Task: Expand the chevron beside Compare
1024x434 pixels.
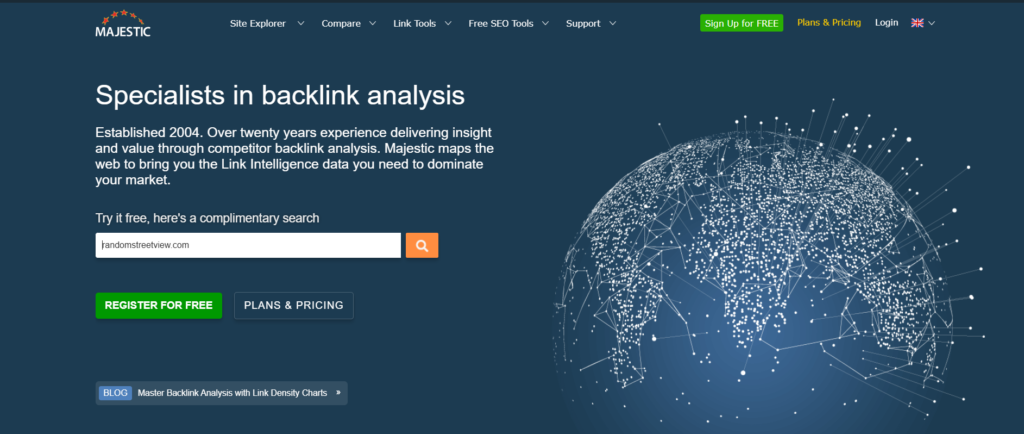Action: [372, 23]
